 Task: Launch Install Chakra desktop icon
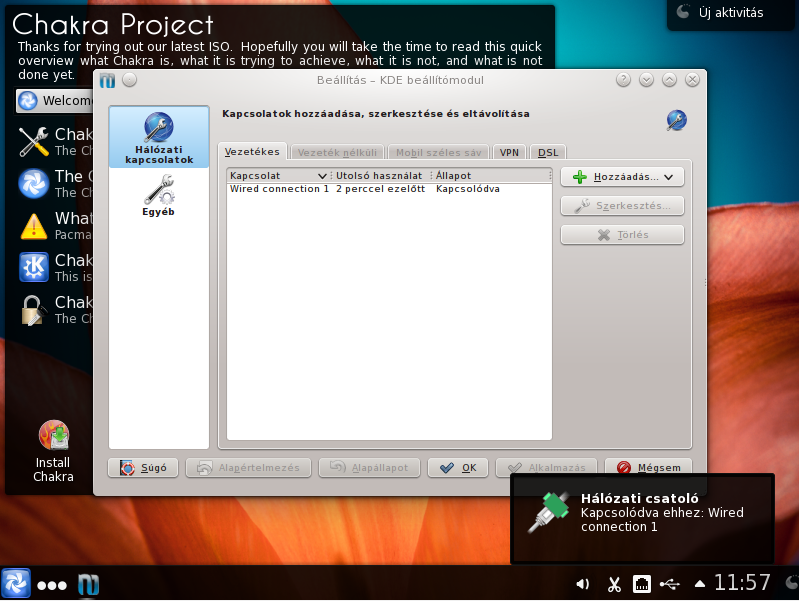tap(54, 451)
